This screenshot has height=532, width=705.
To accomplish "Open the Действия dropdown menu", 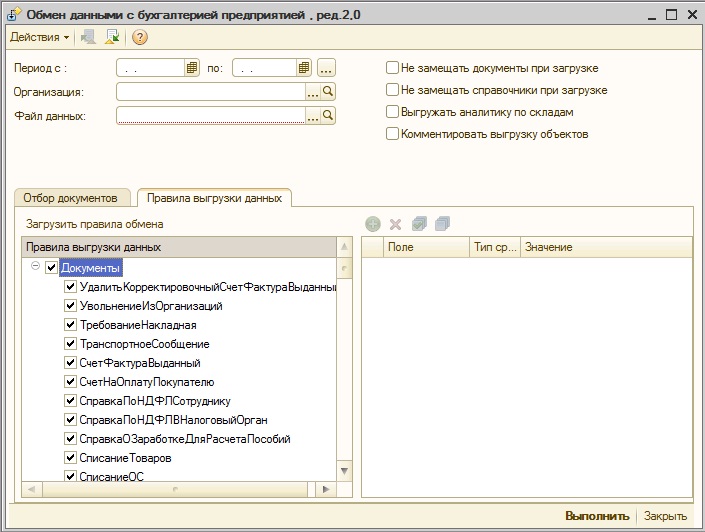I will coord(39,37).
